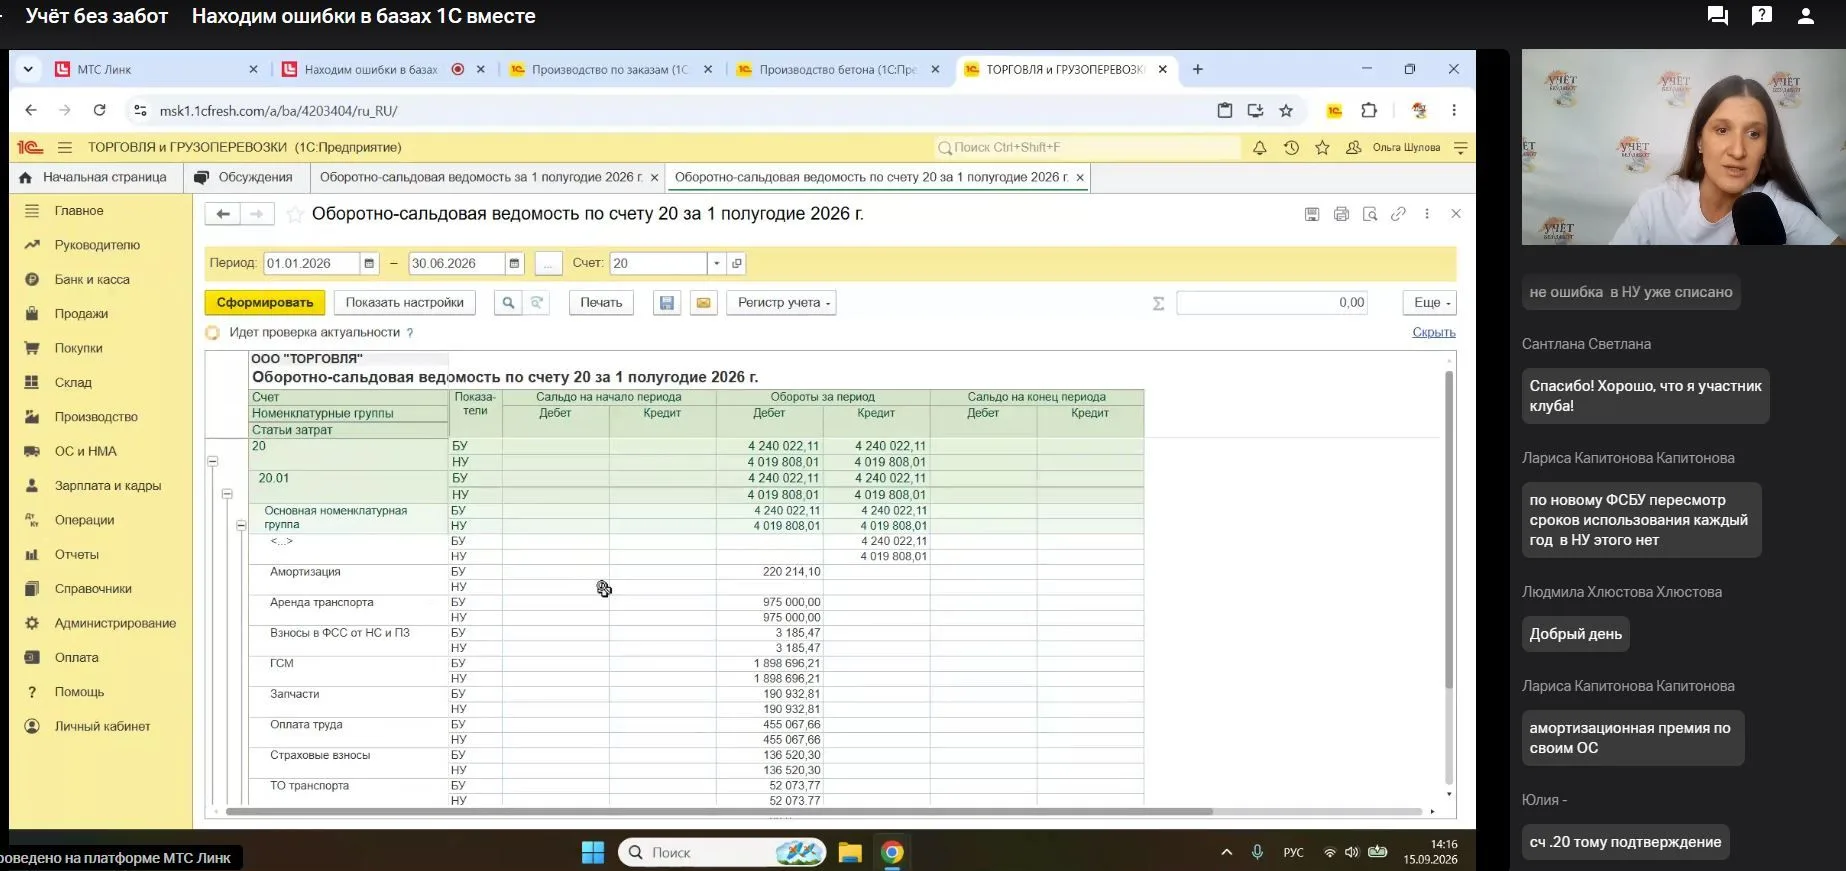Screen dimensions: 1846x871
Task: Open the history clock icon
Action: tap(1291, 147)
